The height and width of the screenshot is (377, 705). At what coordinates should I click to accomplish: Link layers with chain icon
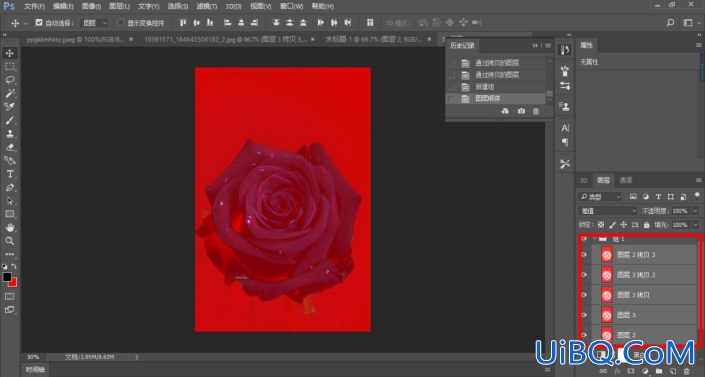click(x=603, y=372)
